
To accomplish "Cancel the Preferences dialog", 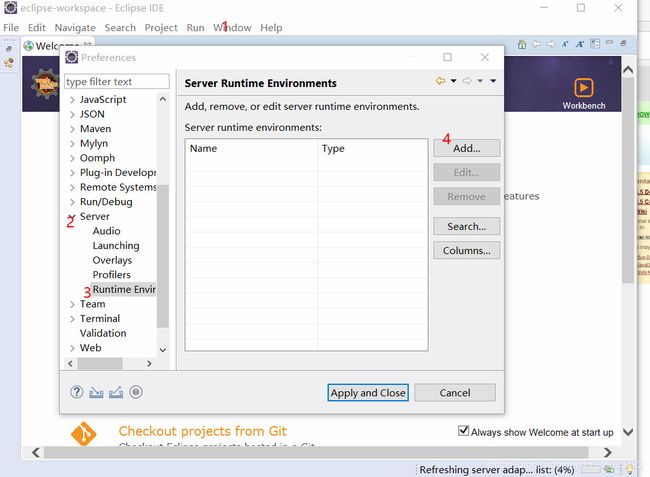I will tap(455, 392).
